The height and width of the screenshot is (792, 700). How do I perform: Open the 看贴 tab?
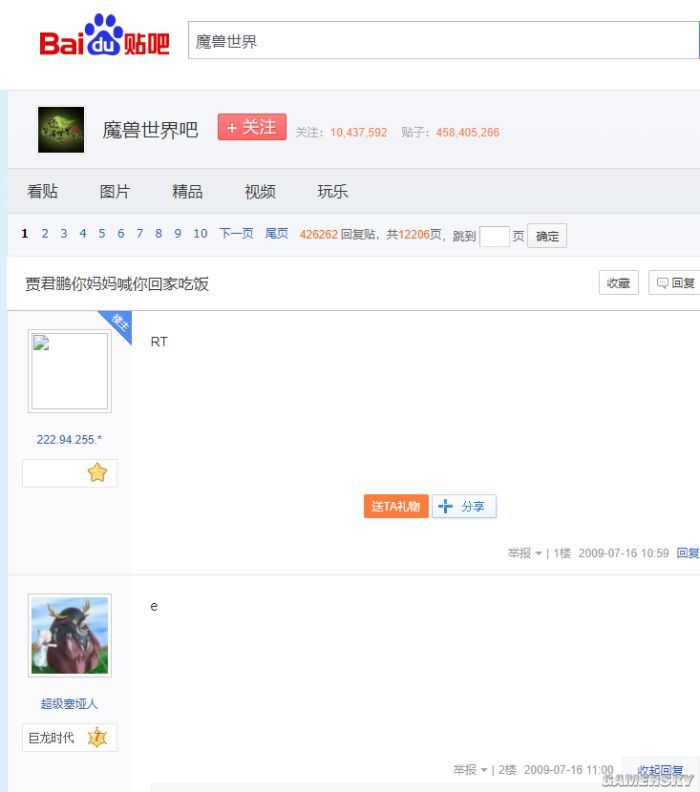pyautogui.click(x=42, y=191)
